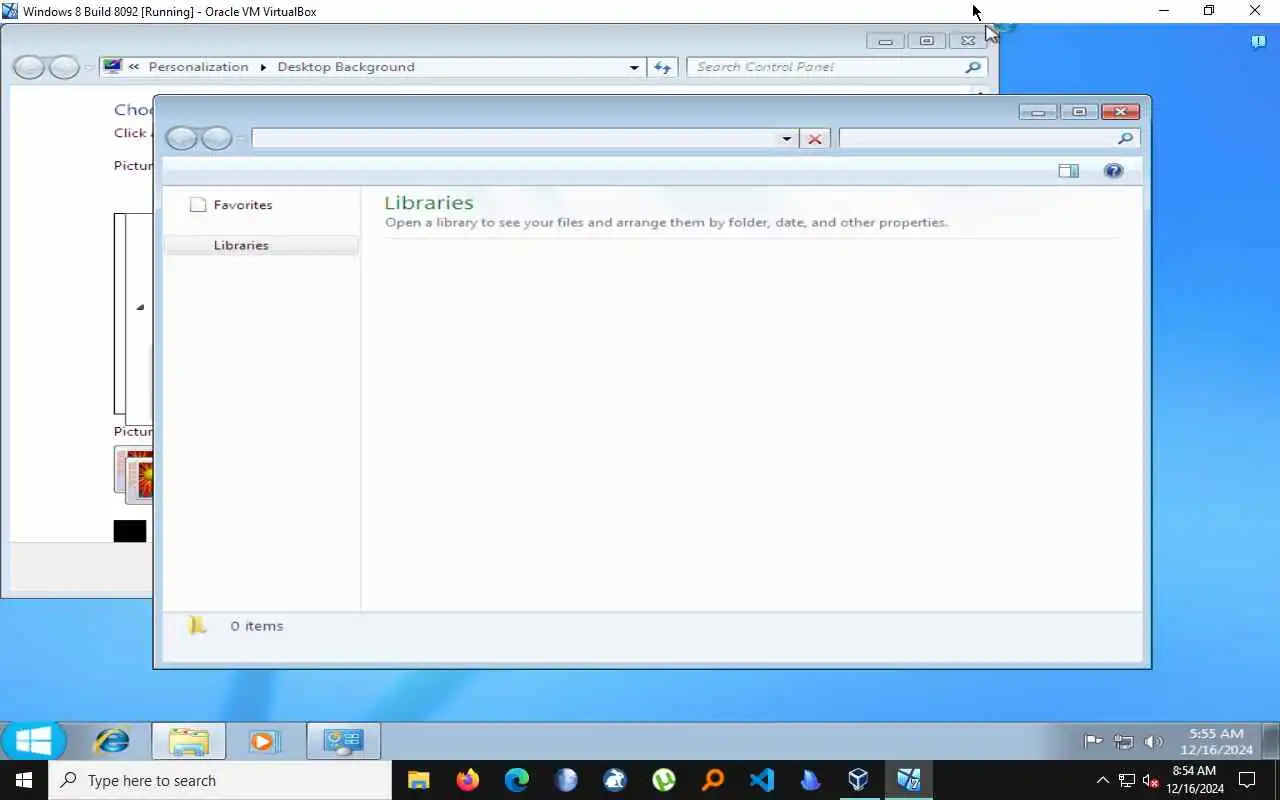The image size is (1280, 800).
Task: Click the Personalization breadcrumb
Action: (x=198, y=67)
